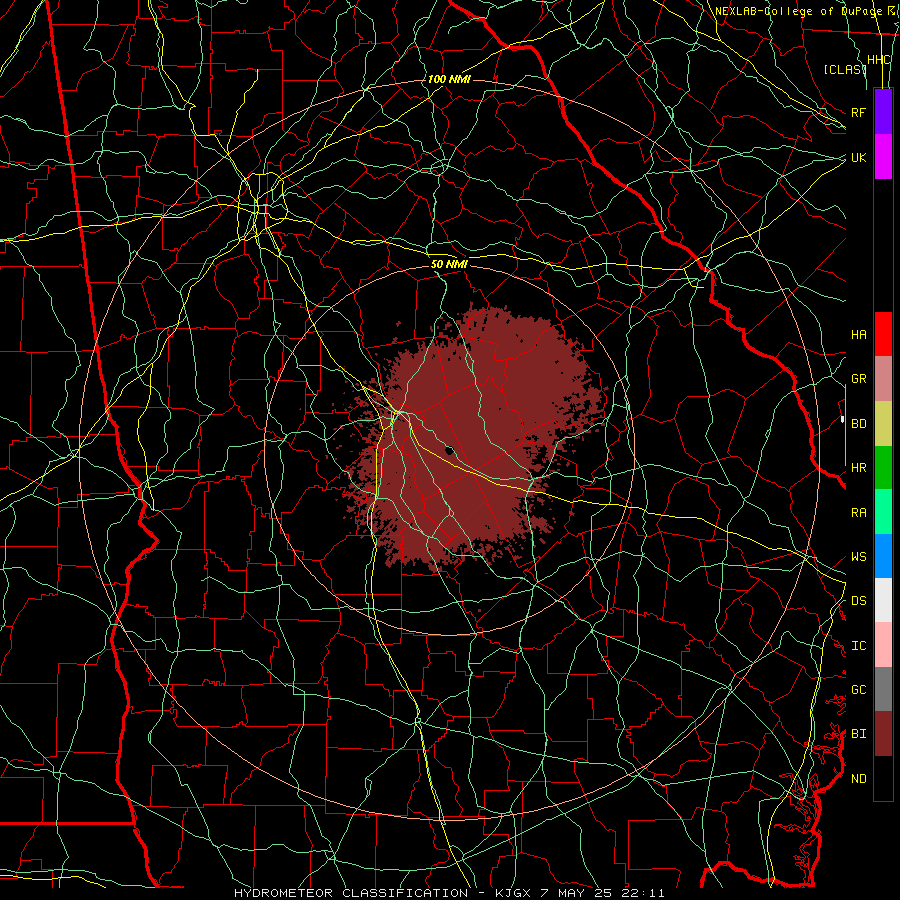Click the HA red legend swatch

(x=883, y=334)
